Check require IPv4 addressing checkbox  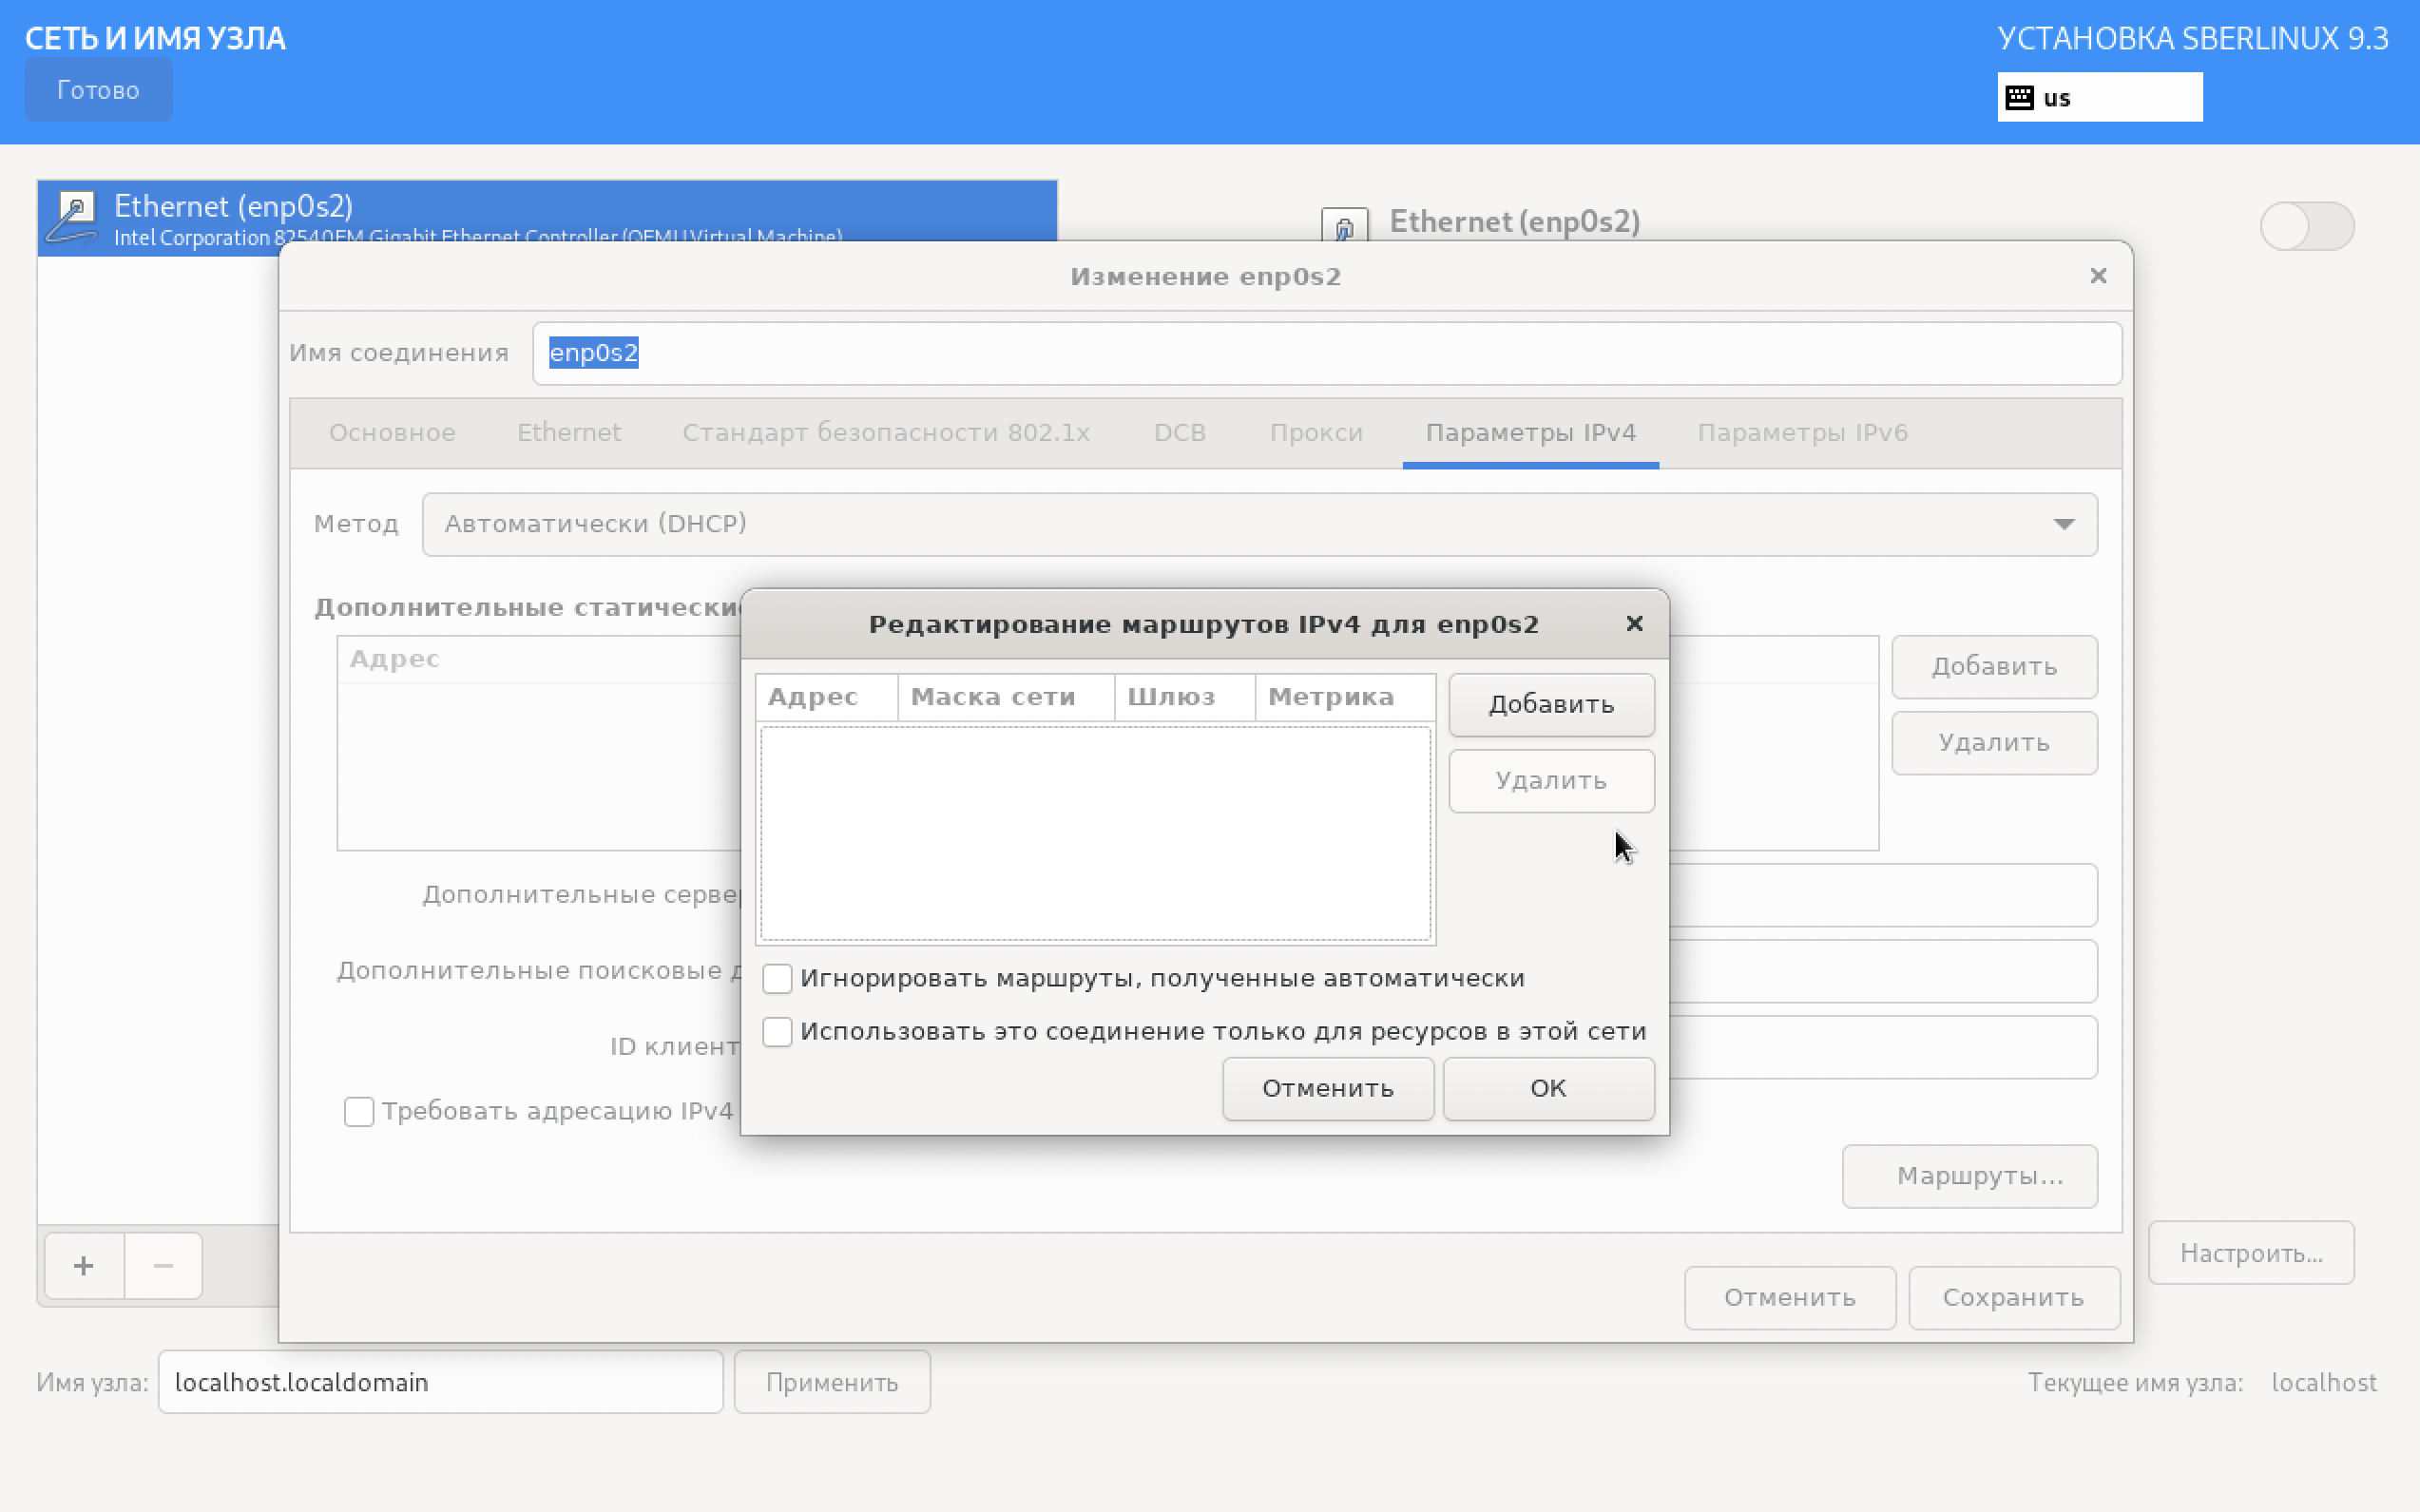[359, 1111]
